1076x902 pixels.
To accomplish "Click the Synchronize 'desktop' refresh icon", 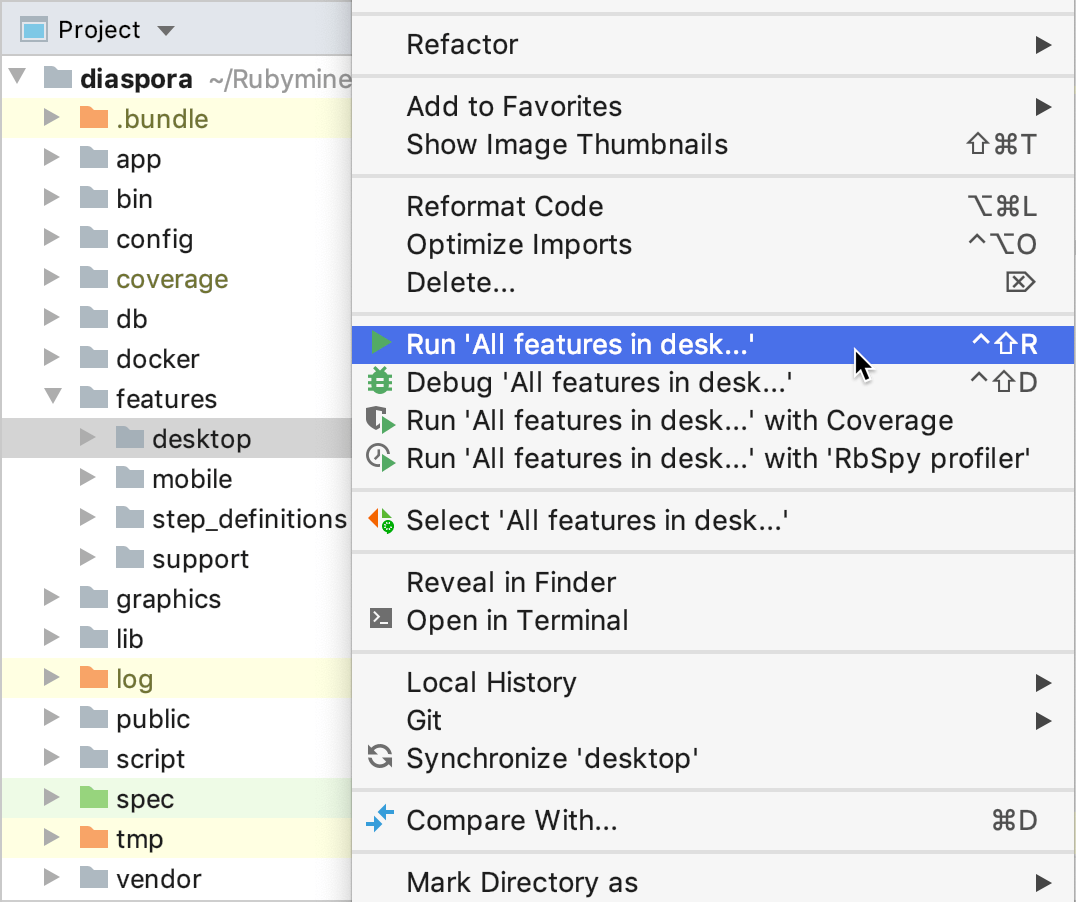I will coord(380,758).
